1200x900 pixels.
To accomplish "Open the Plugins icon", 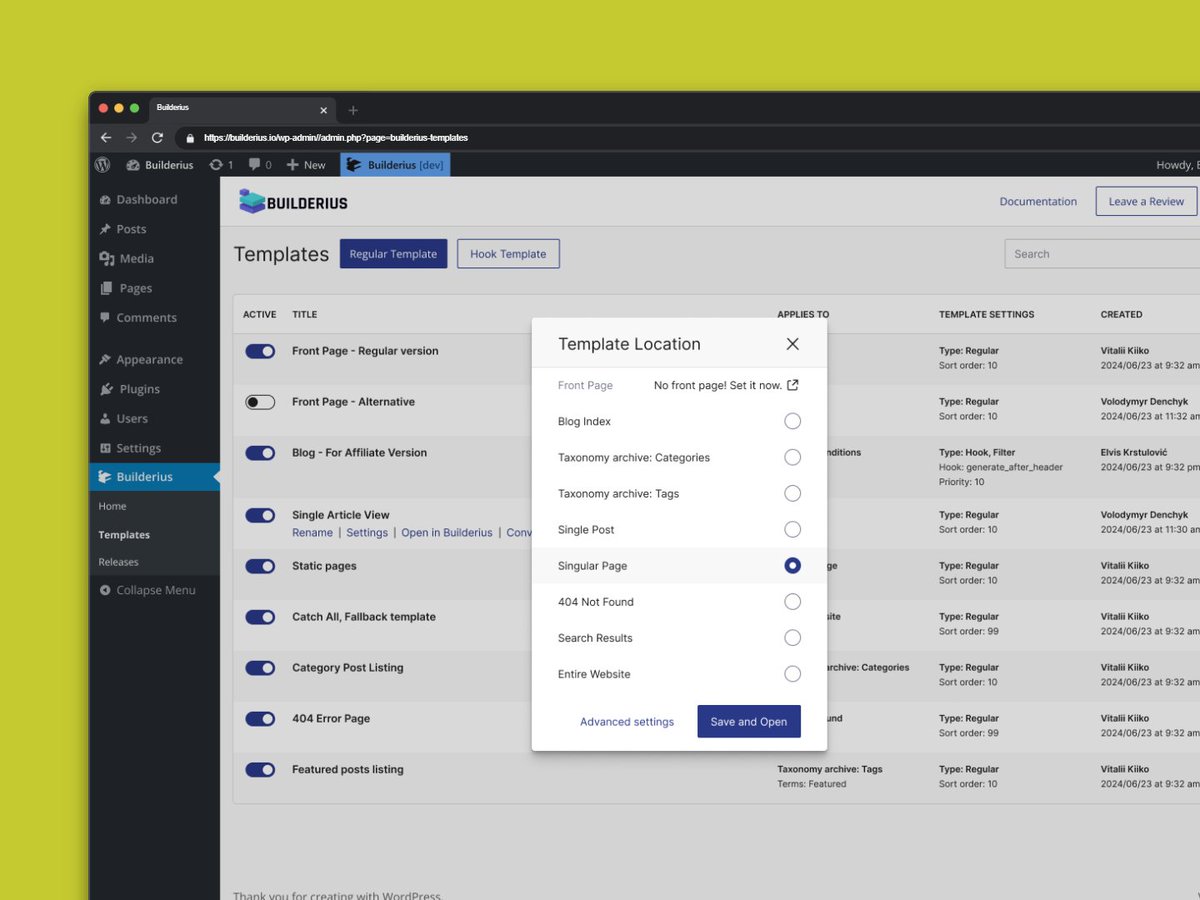I will pos(106,388).
